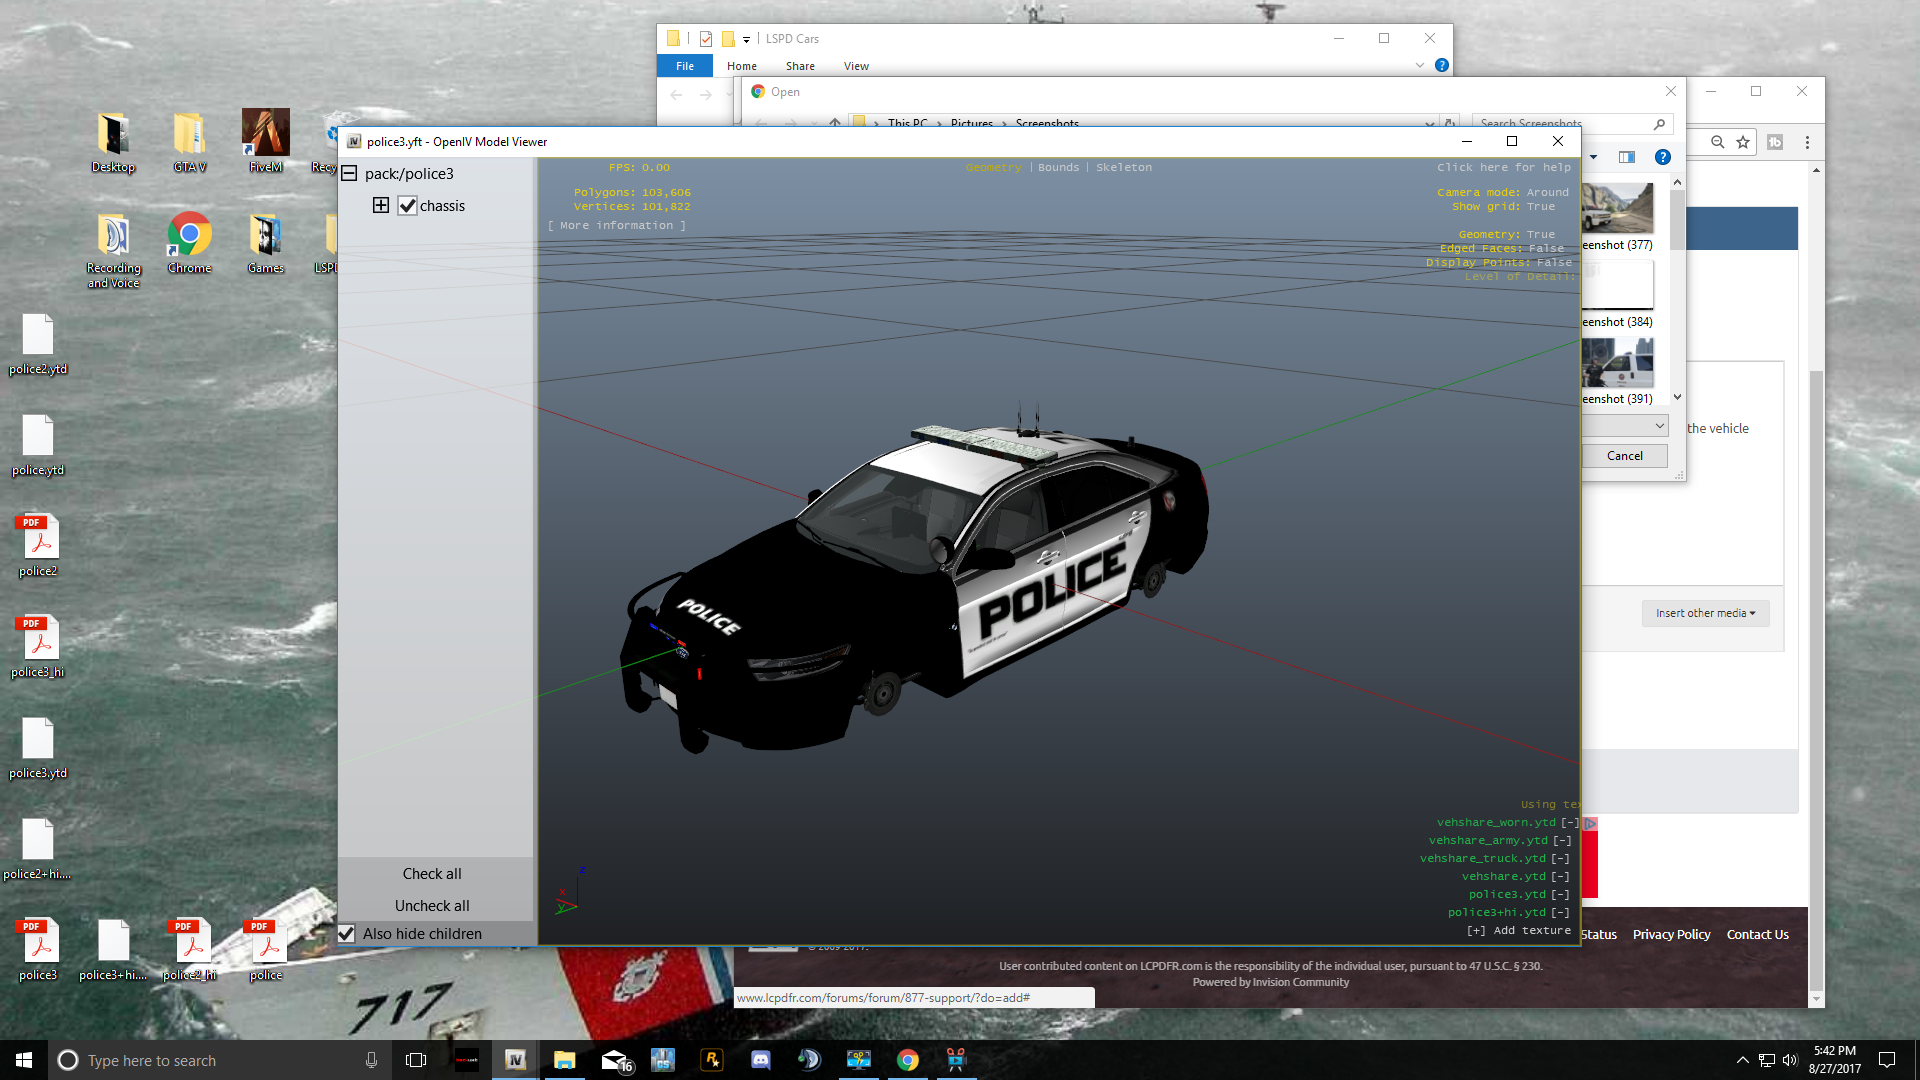Click the Check all button
The height and width of the screenshot is (1080, 1920).
coord(432,873)
